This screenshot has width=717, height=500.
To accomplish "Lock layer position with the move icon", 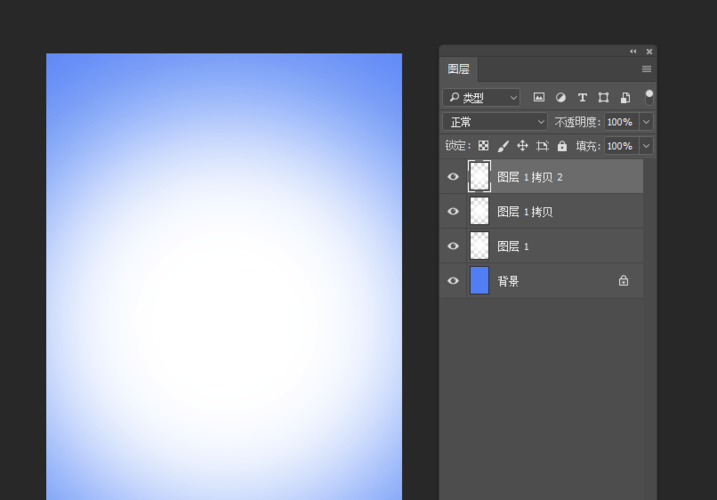I will 522,146.
